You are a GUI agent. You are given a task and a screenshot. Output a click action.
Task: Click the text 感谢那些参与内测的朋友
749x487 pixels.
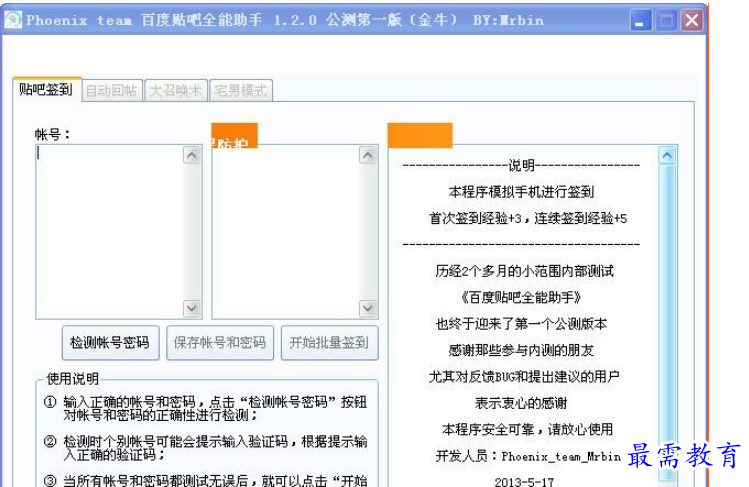click(521, 350)
